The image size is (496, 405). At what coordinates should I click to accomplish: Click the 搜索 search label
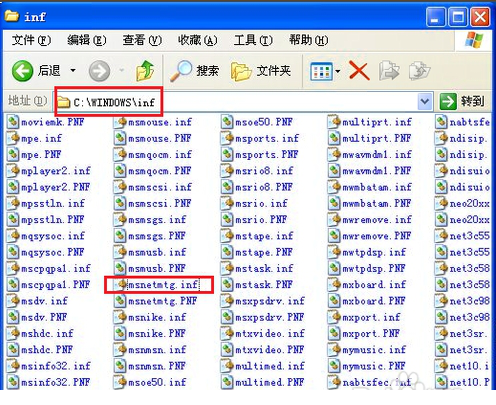click(x=208, y=71)
